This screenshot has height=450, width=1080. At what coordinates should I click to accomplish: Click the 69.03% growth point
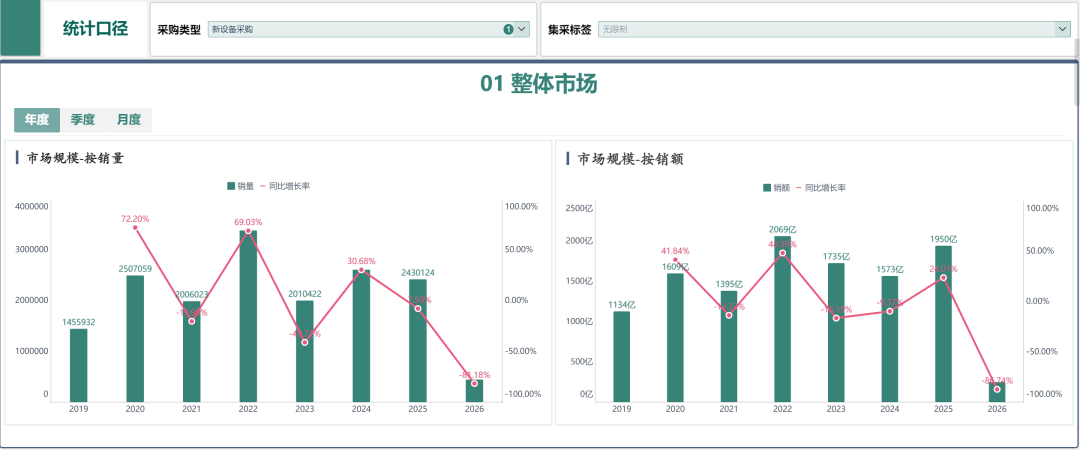tap(248, 231)
